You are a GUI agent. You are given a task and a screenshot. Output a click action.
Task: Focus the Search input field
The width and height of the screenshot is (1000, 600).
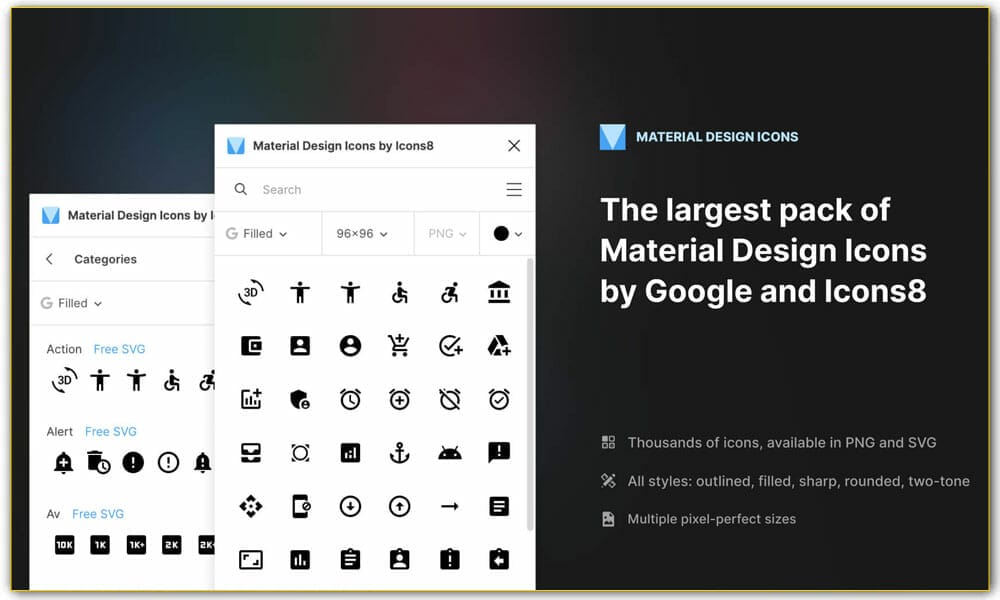(376, 189)
